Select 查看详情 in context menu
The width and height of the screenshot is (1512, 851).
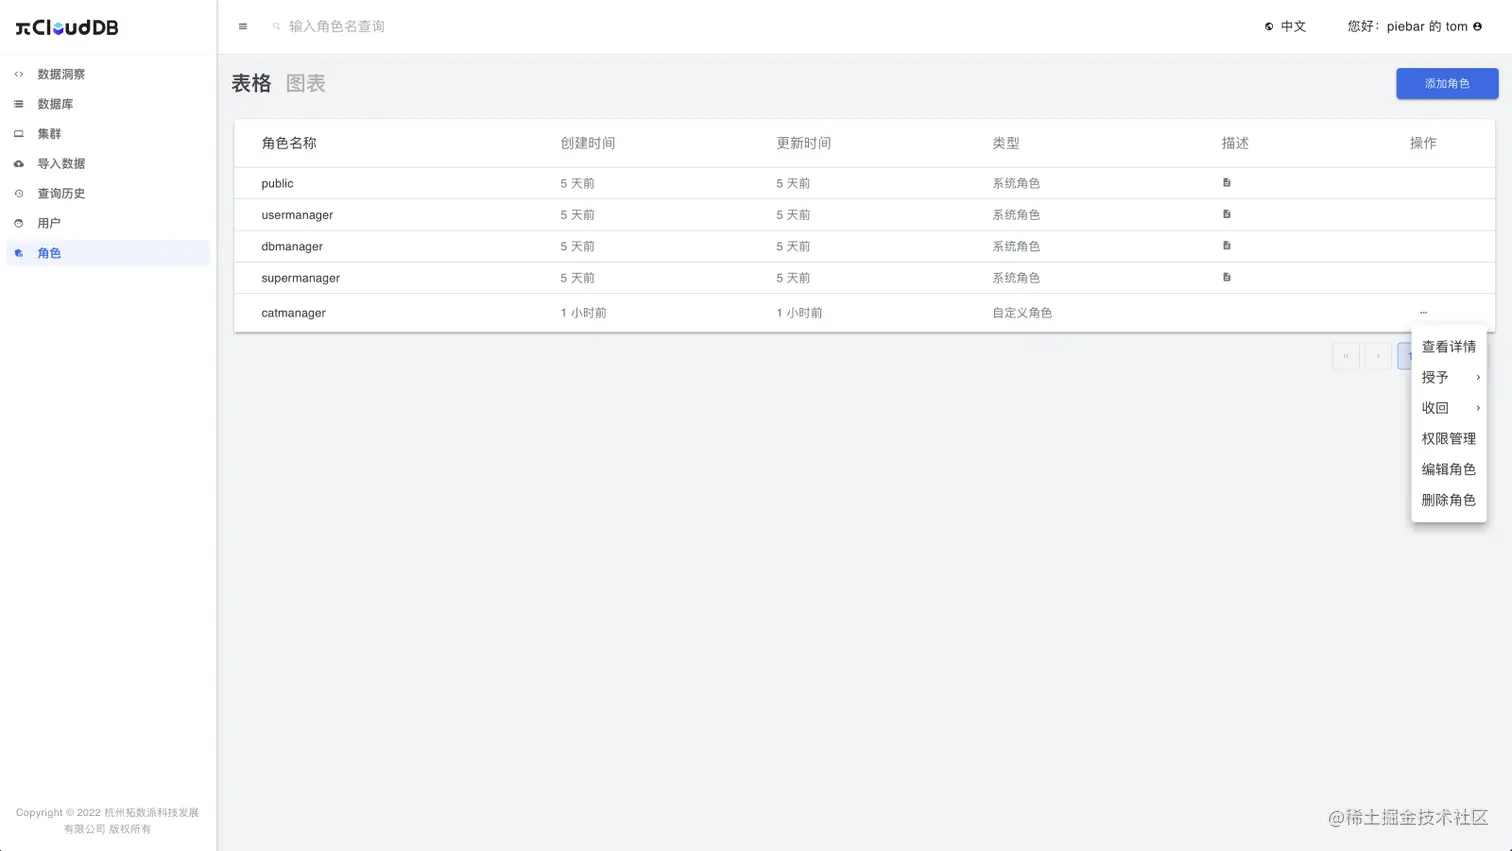click(1448, 347)
